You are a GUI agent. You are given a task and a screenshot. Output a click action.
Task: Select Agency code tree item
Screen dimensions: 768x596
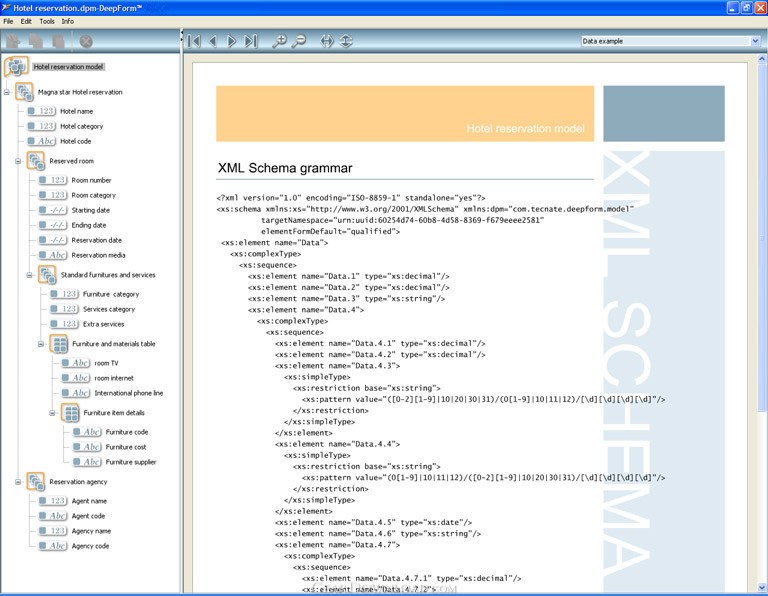tap(90, 546)
